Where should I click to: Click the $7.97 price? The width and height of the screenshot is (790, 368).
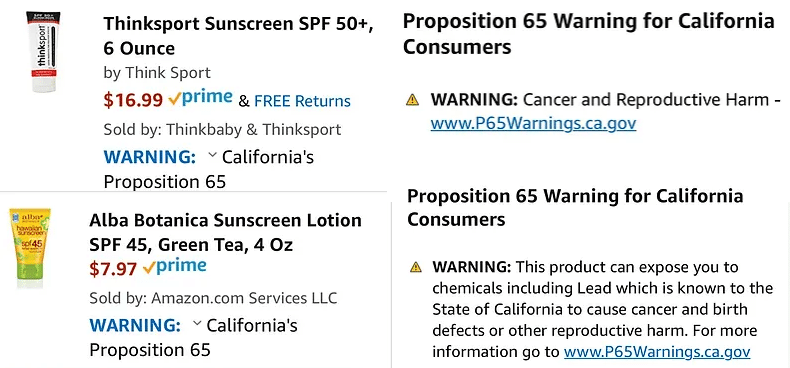coord(113,269)
